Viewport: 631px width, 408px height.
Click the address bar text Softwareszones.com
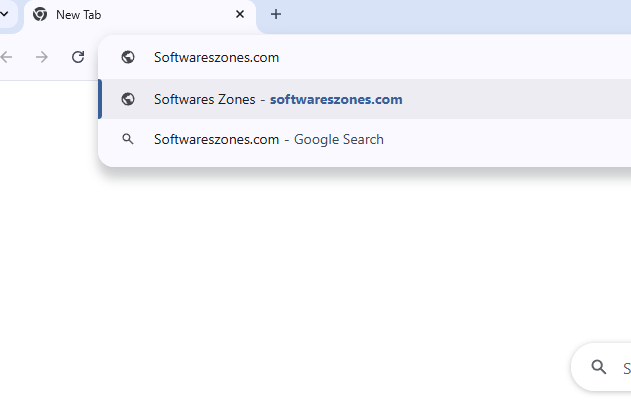point(216,57)
